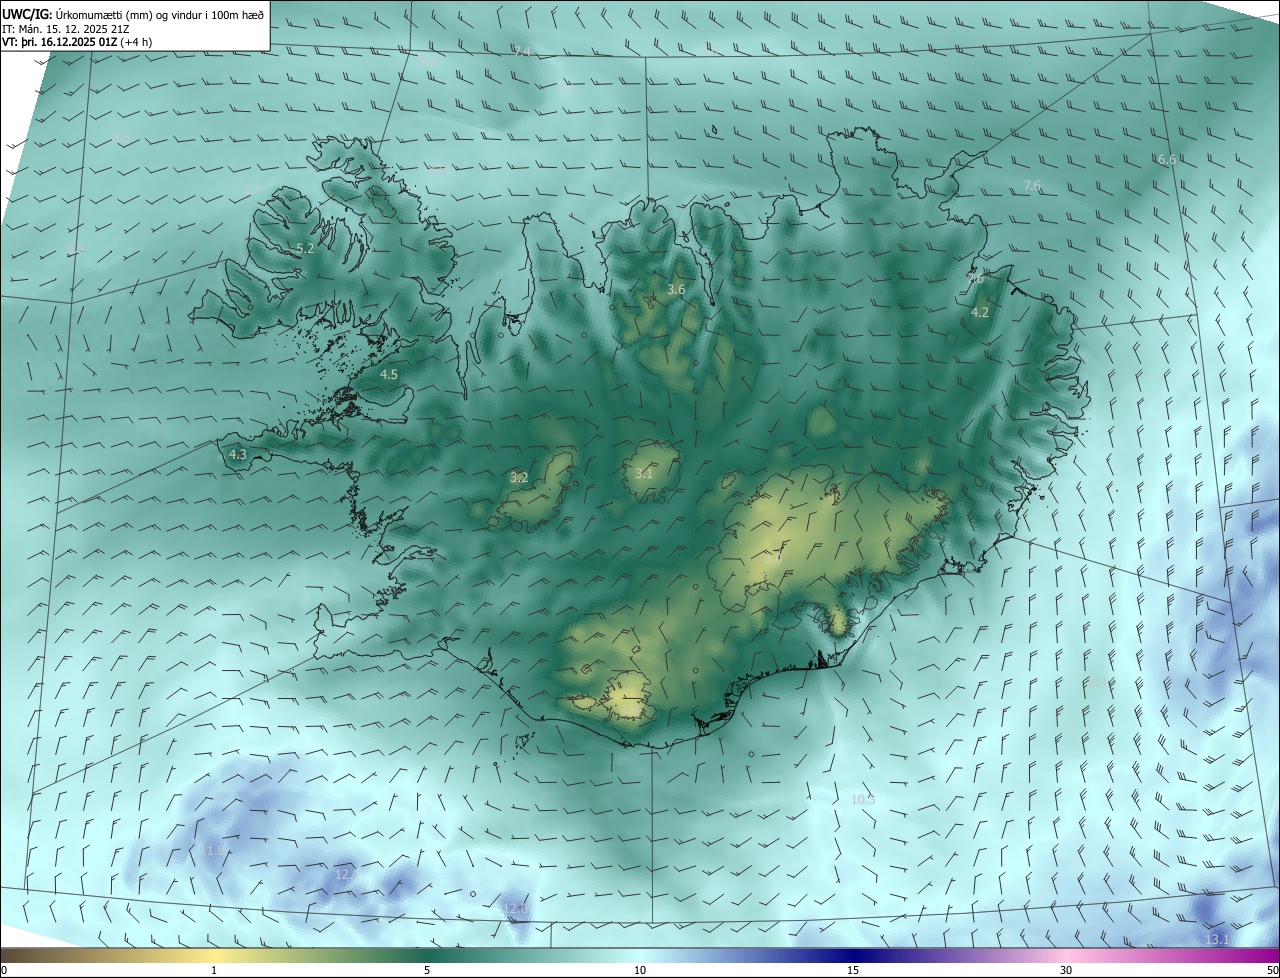Click the 3.1 value on the central glacier
This screenshot has height=978, width=1280.
644,474
